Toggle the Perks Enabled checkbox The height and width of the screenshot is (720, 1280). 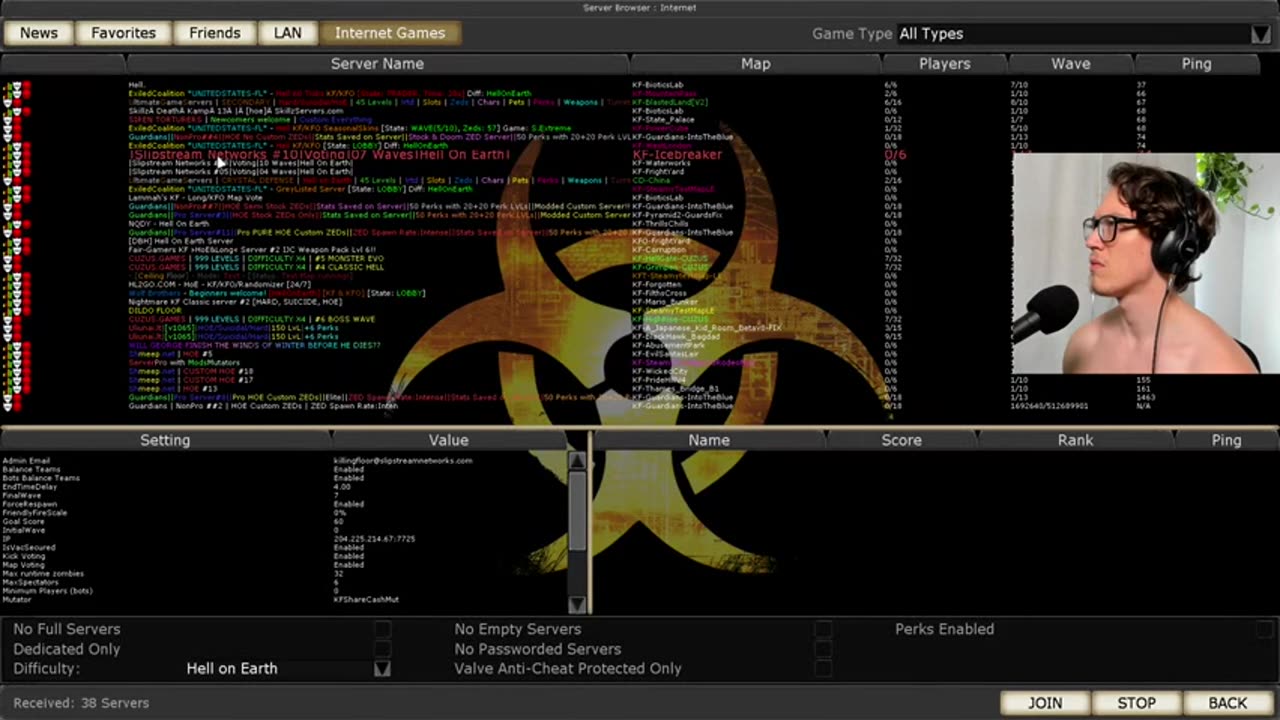[x=1264, y=629]
